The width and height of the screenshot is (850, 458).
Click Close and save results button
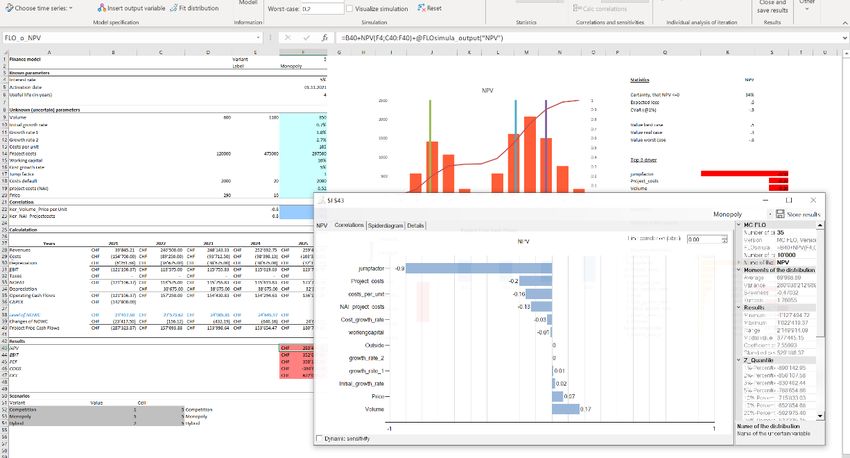click(x=772, y=7)
